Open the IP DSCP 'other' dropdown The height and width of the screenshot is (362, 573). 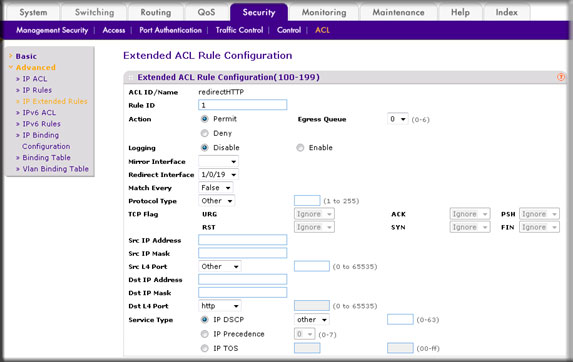[x=312, y=320]
